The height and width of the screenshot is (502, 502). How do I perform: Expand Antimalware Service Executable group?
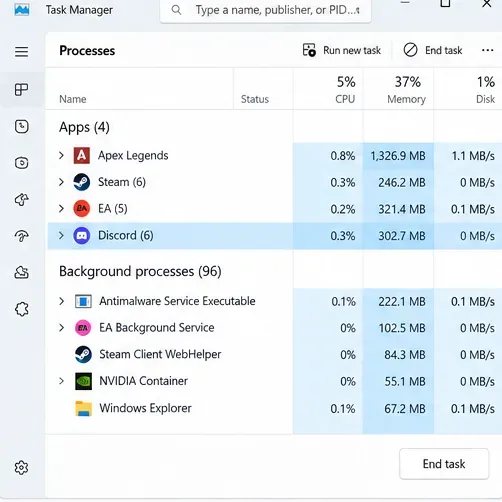pos(61,301)
